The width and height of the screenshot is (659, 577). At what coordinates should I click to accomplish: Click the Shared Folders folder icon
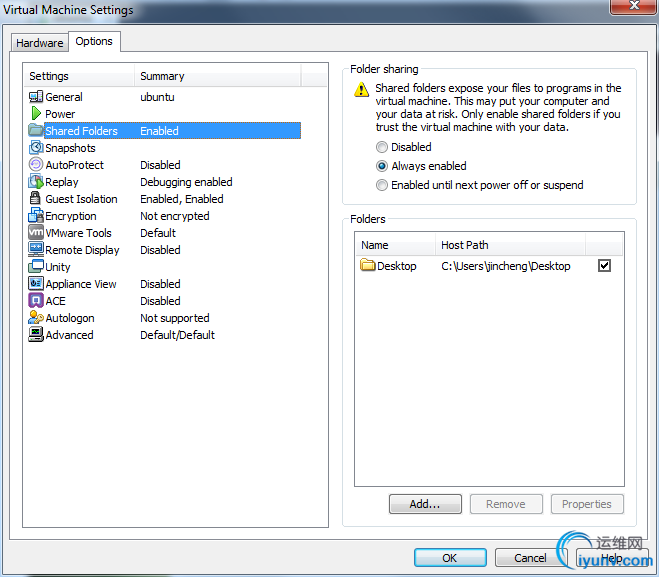(x=36, y=130)
